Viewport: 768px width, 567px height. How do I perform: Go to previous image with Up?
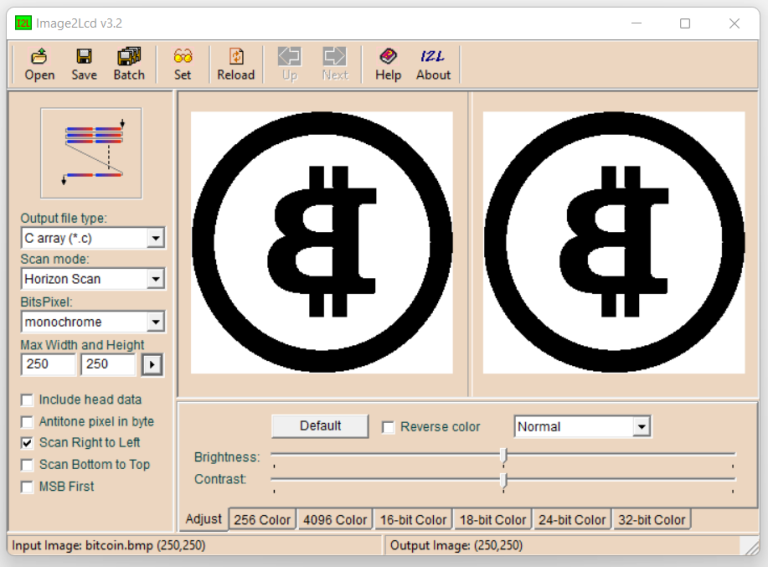tap(289, 64)
